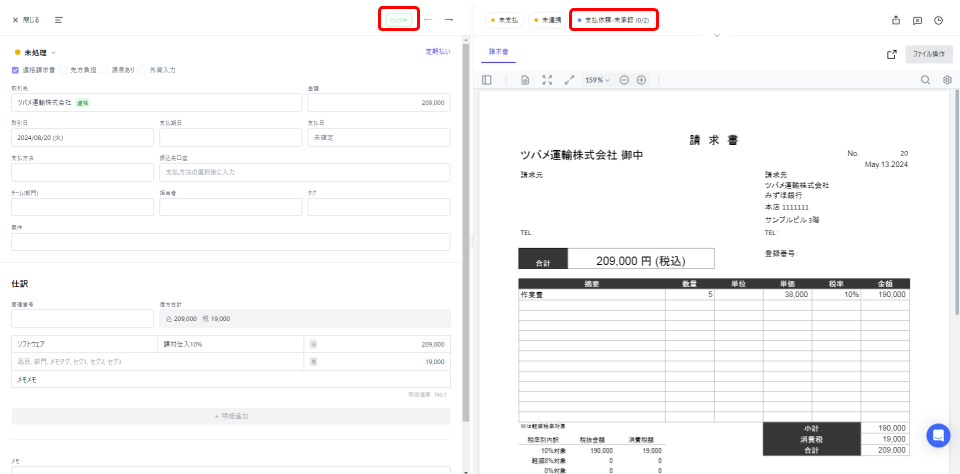The image size is (960, 474).
Task: Click the メモメモ memo row
Action: click(231, 379)
